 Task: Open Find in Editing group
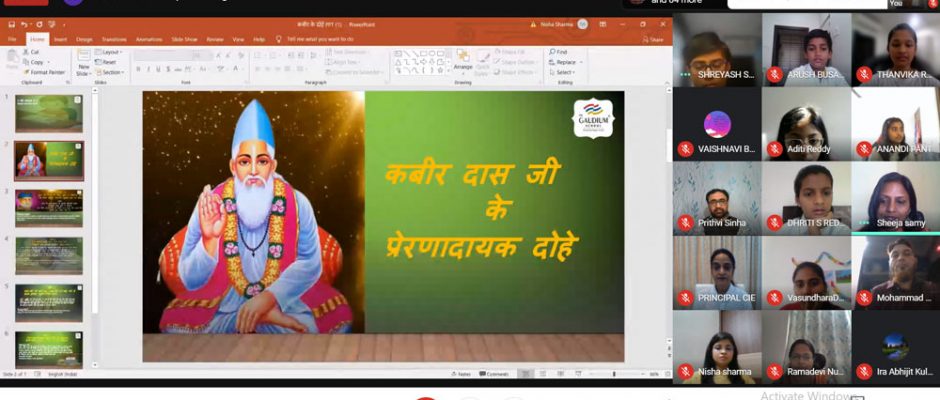tap(558, 52)
